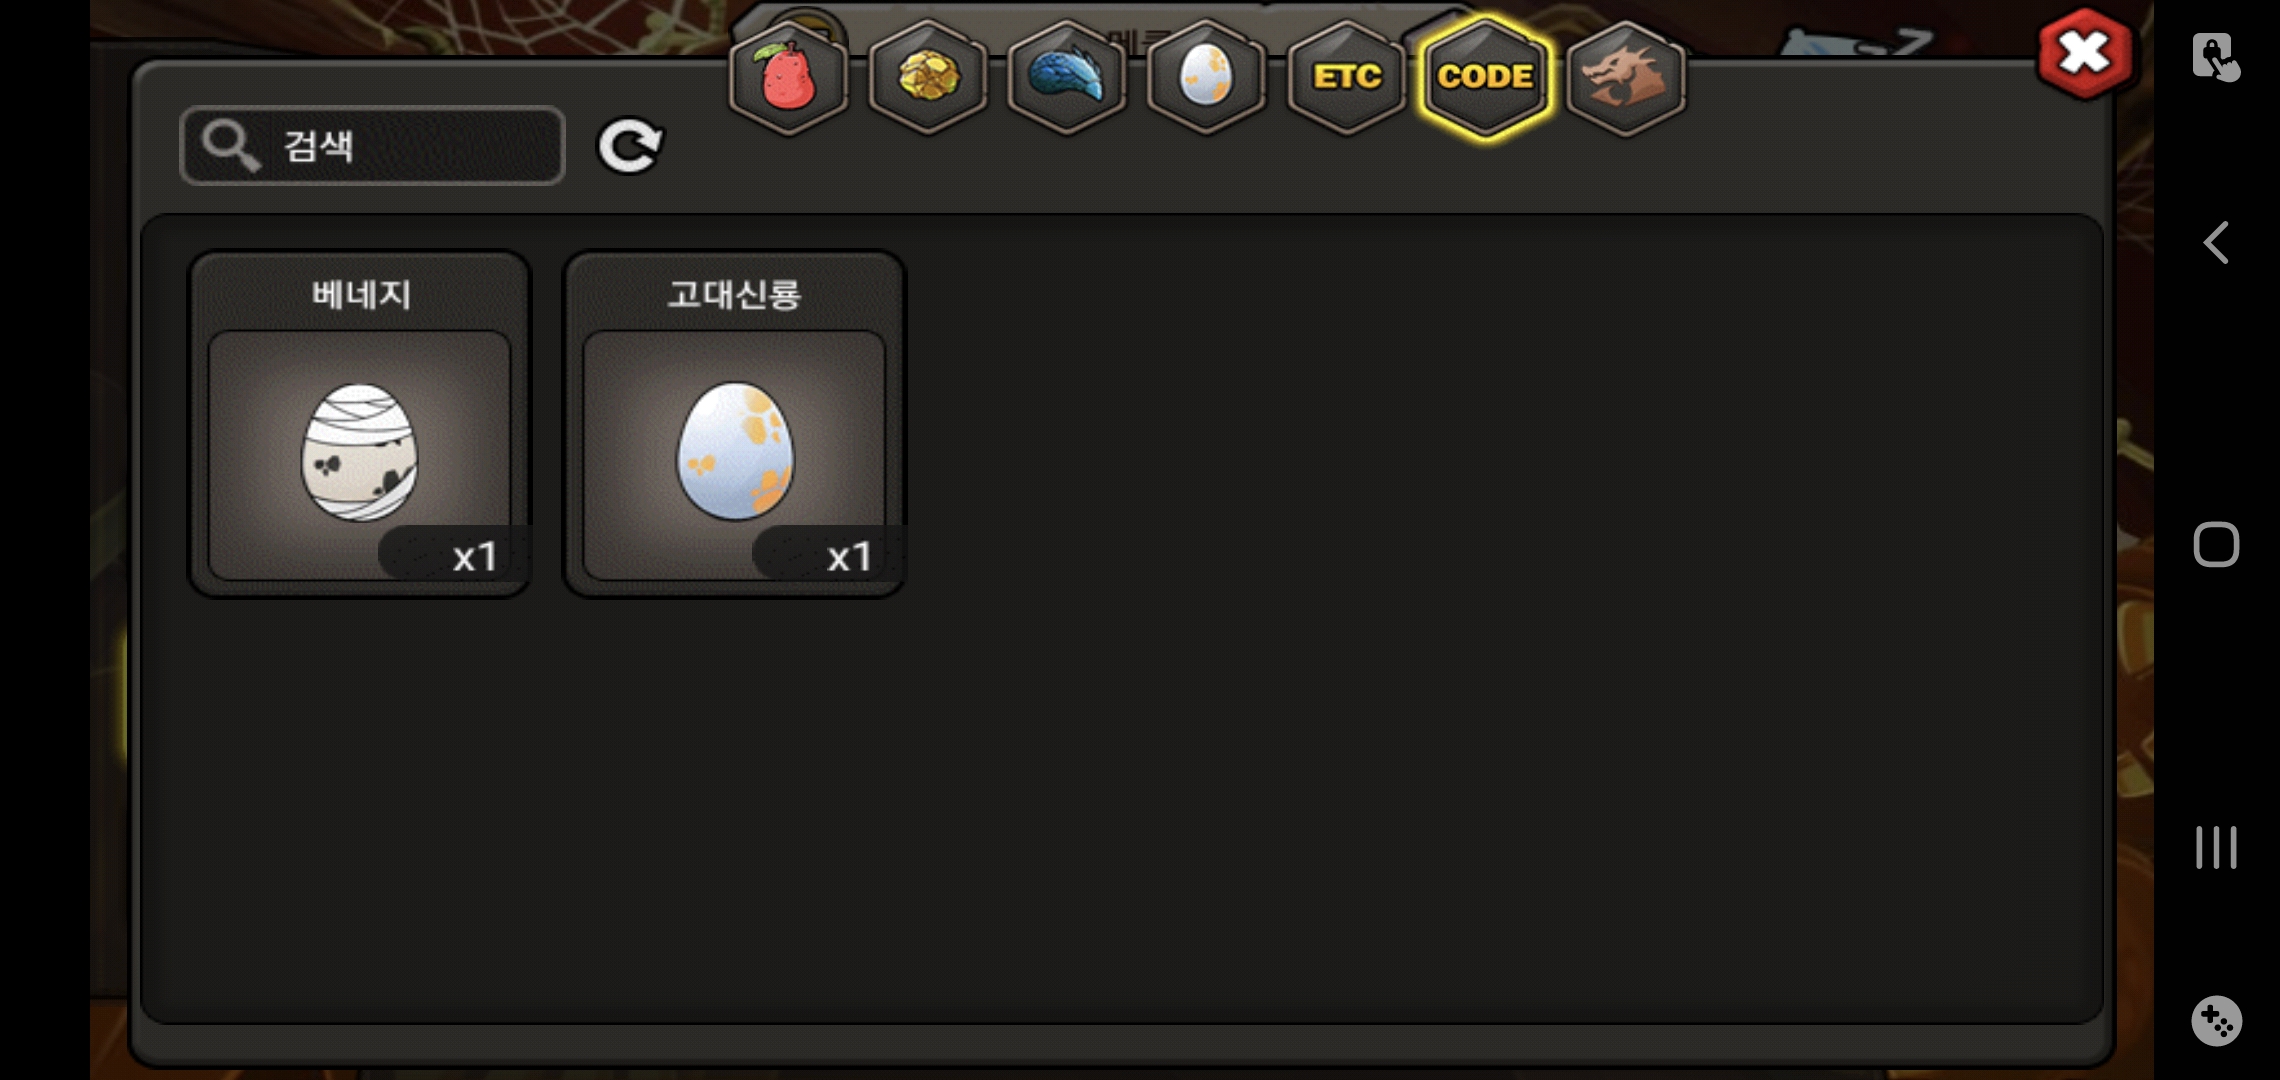Switch to the blue dragon scale tab
The image size is (2280, 1080).
pyautogui.click(x=1067, y=77)
